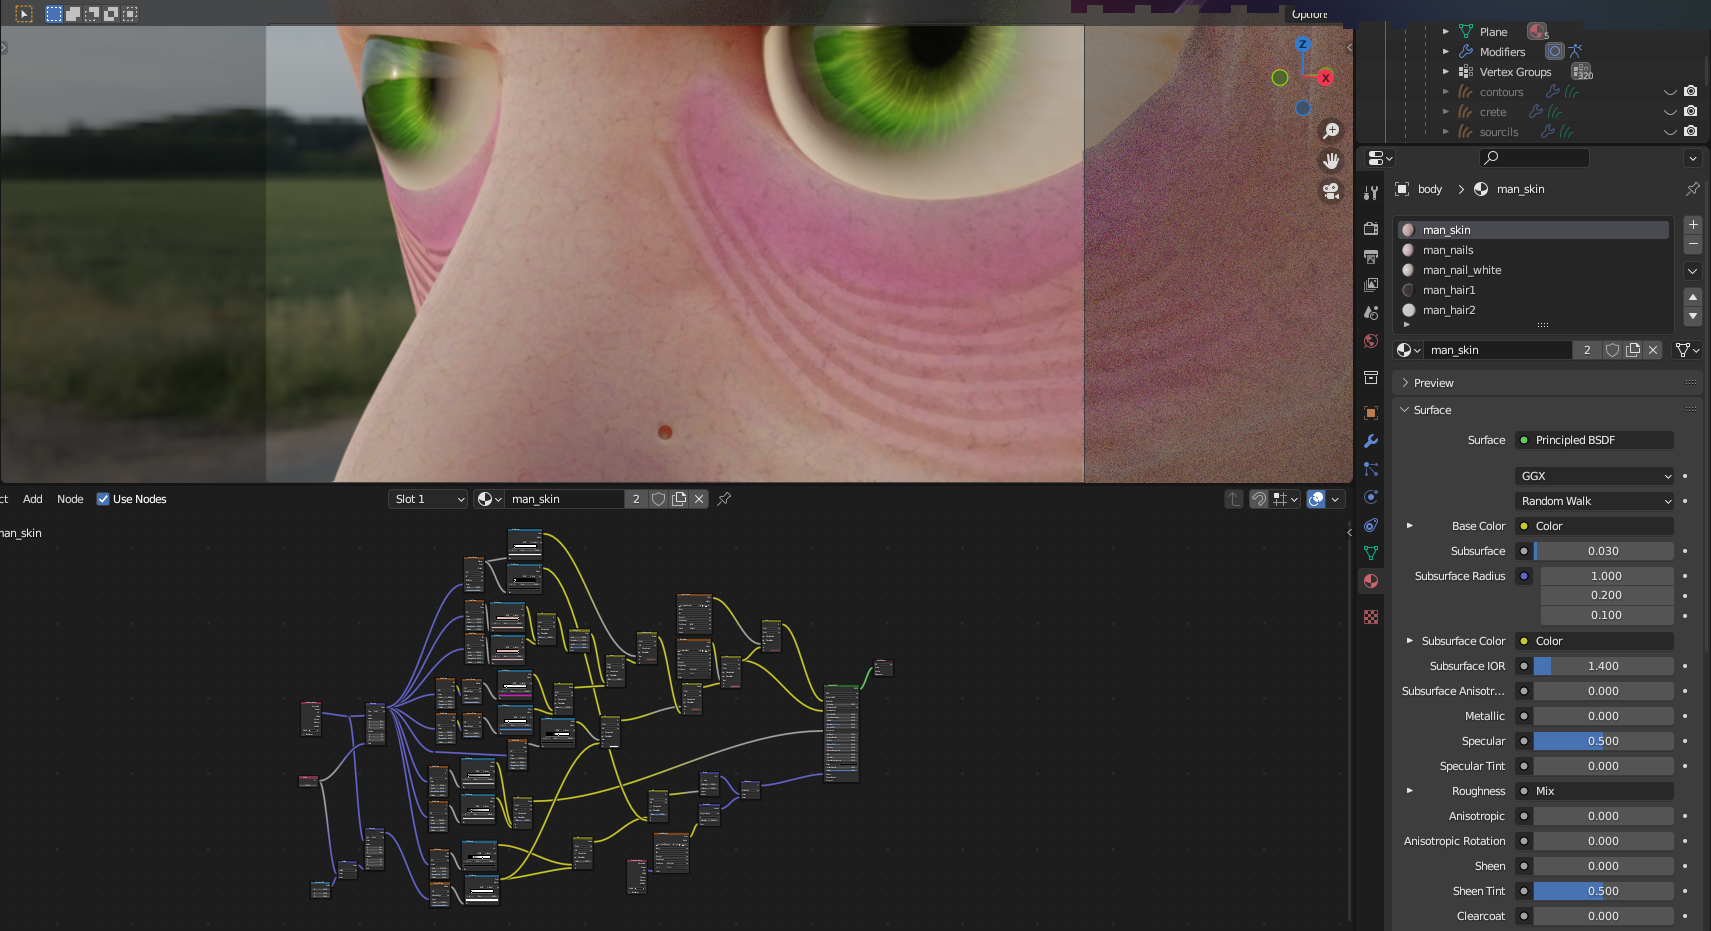
Task: Toggle render visibility camera for crete
Action: coord(1690,111)
